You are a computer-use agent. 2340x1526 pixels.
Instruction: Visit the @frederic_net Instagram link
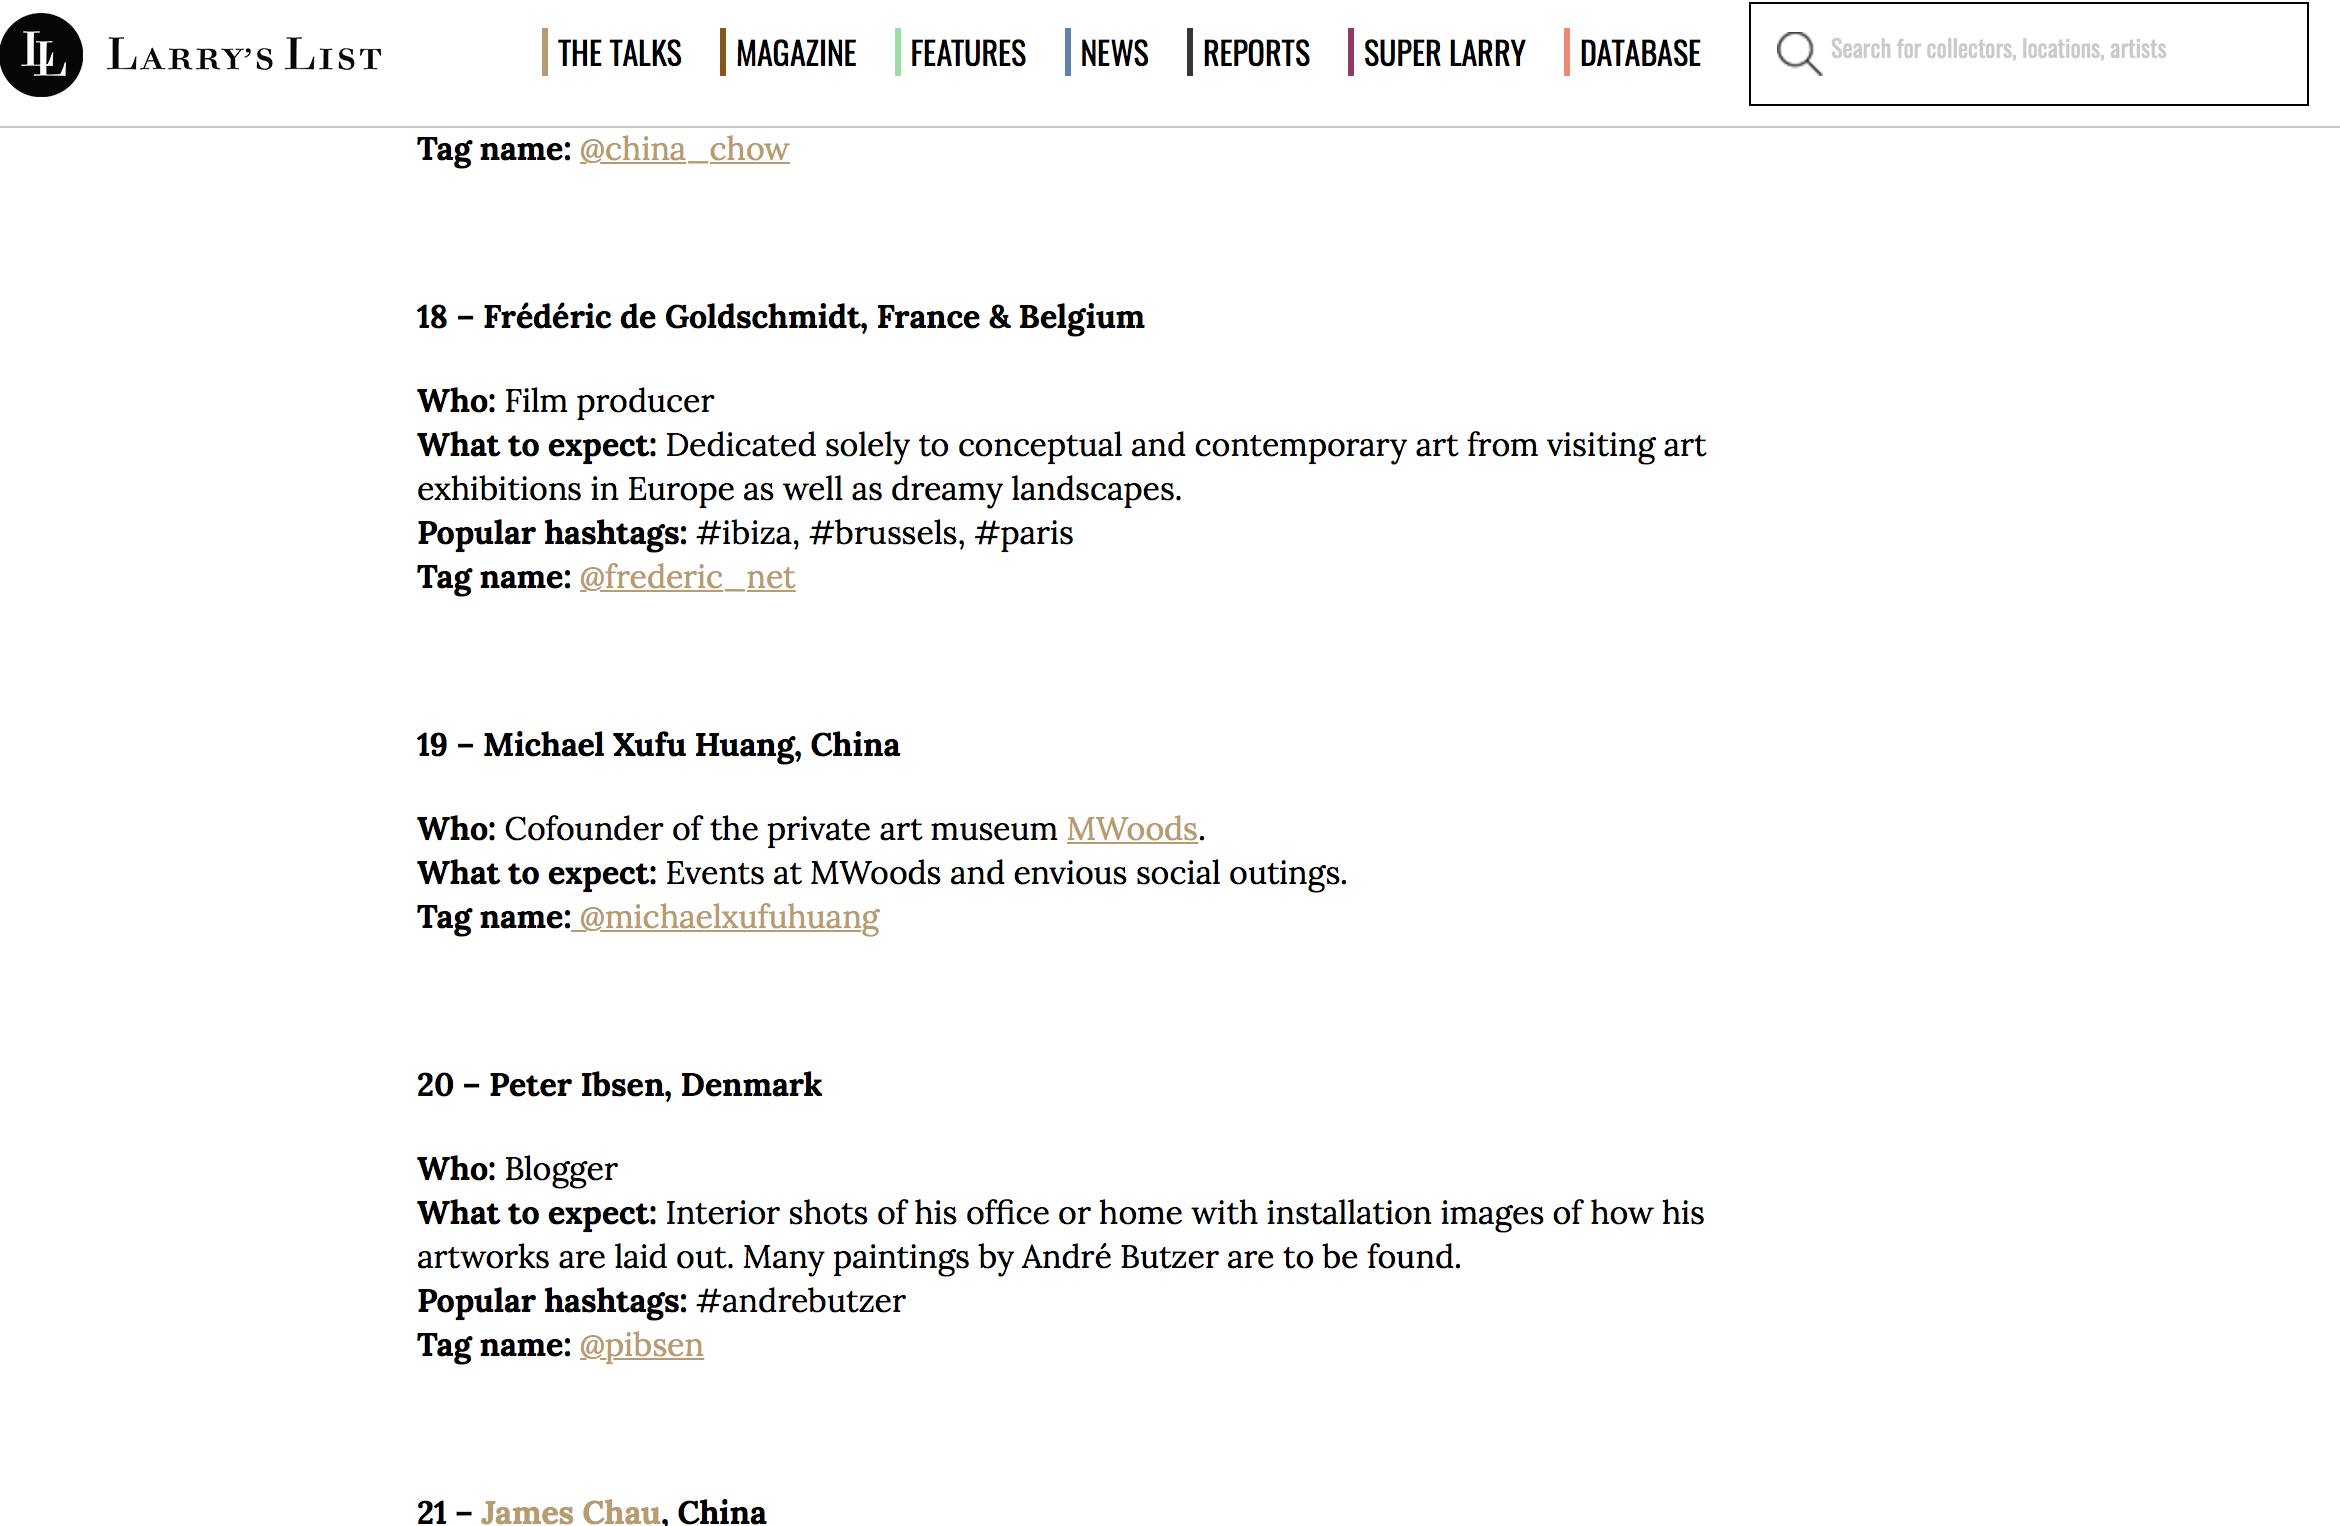687,577
